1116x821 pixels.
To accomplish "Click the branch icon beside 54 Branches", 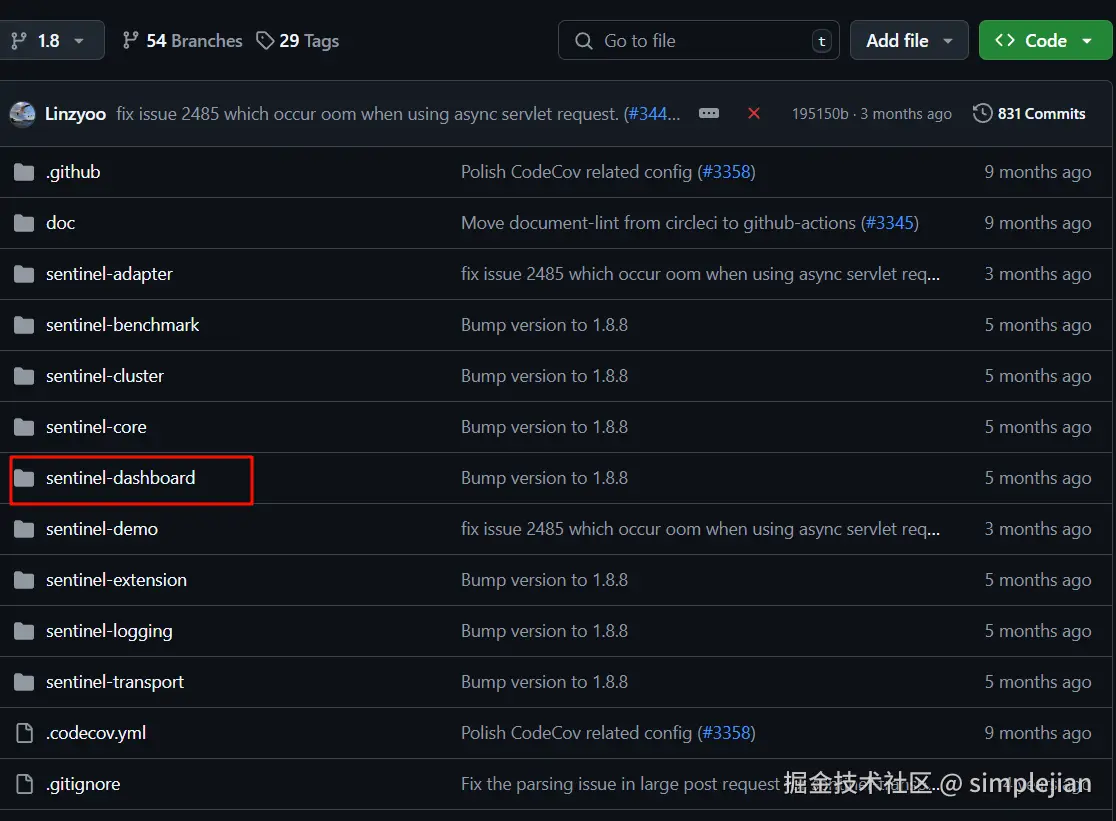I will (130, 41).
